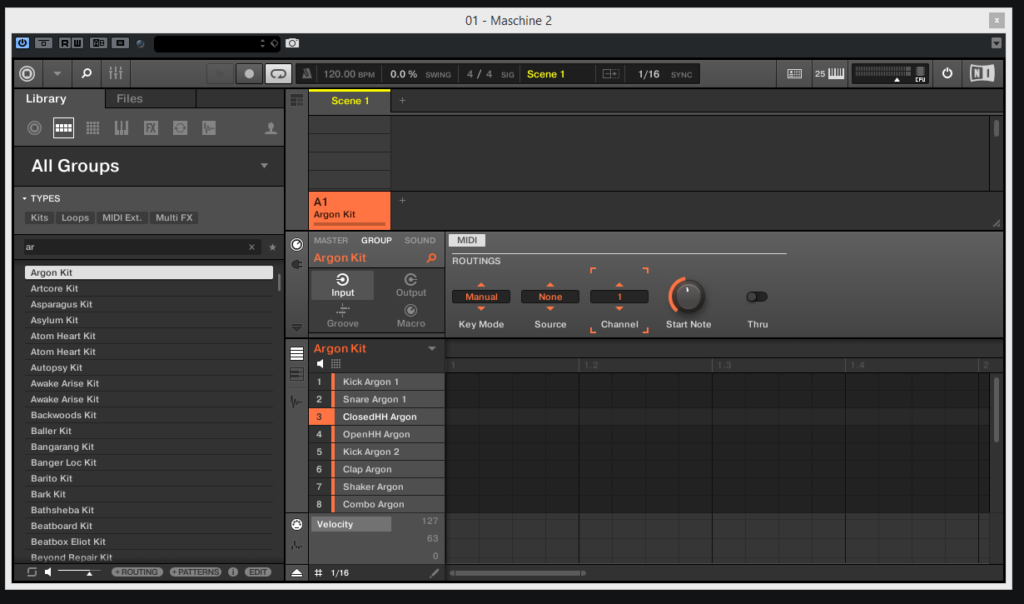
Task: Select the Instruments browser type icon
Action: [121, 128]
